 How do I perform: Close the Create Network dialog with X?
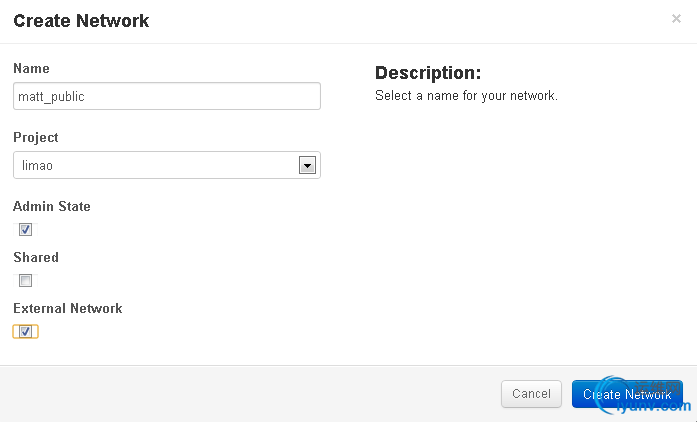tap(676, 19)
